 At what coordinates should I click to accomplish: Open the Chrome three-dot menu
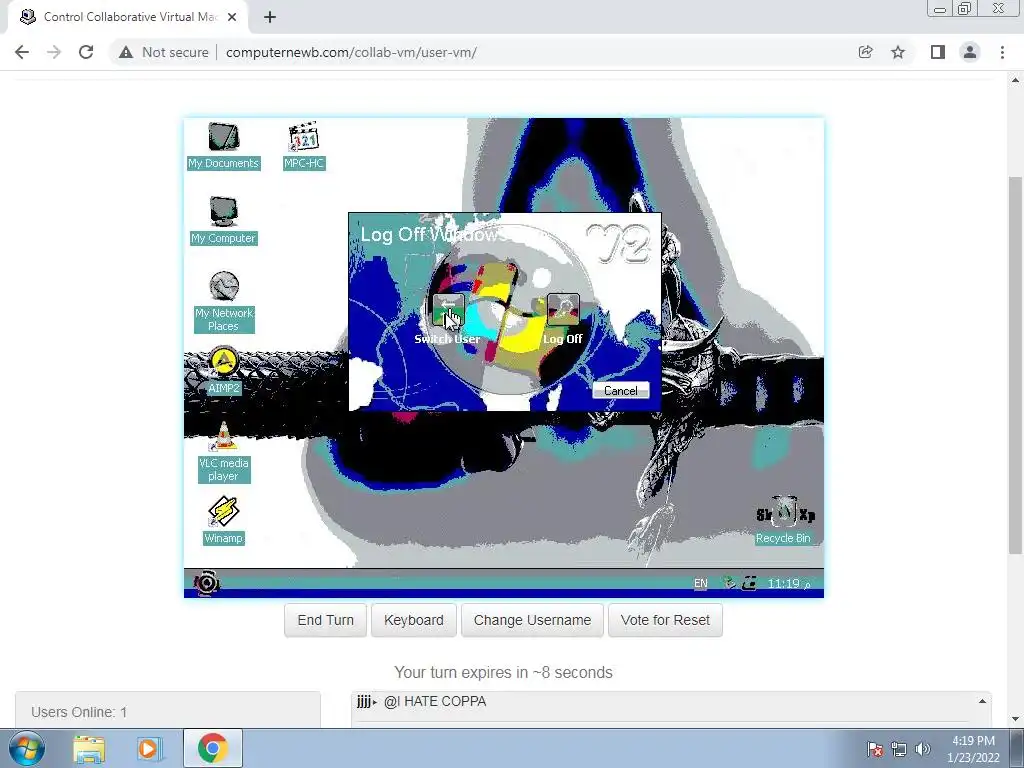click(1002, 52)
